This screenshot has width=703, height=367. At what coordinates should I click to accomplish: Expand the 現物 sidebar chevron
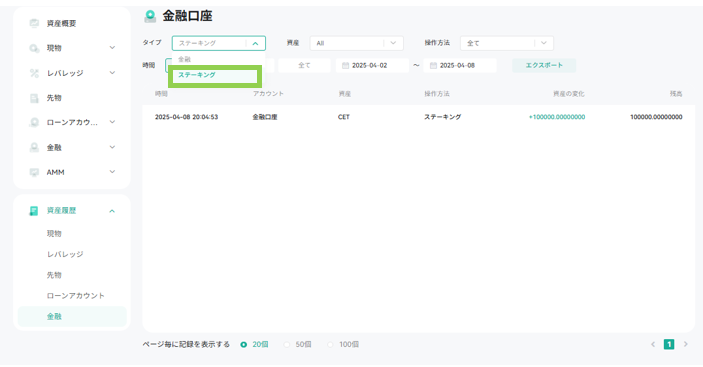pyautogui.click(x=112, y=47)
